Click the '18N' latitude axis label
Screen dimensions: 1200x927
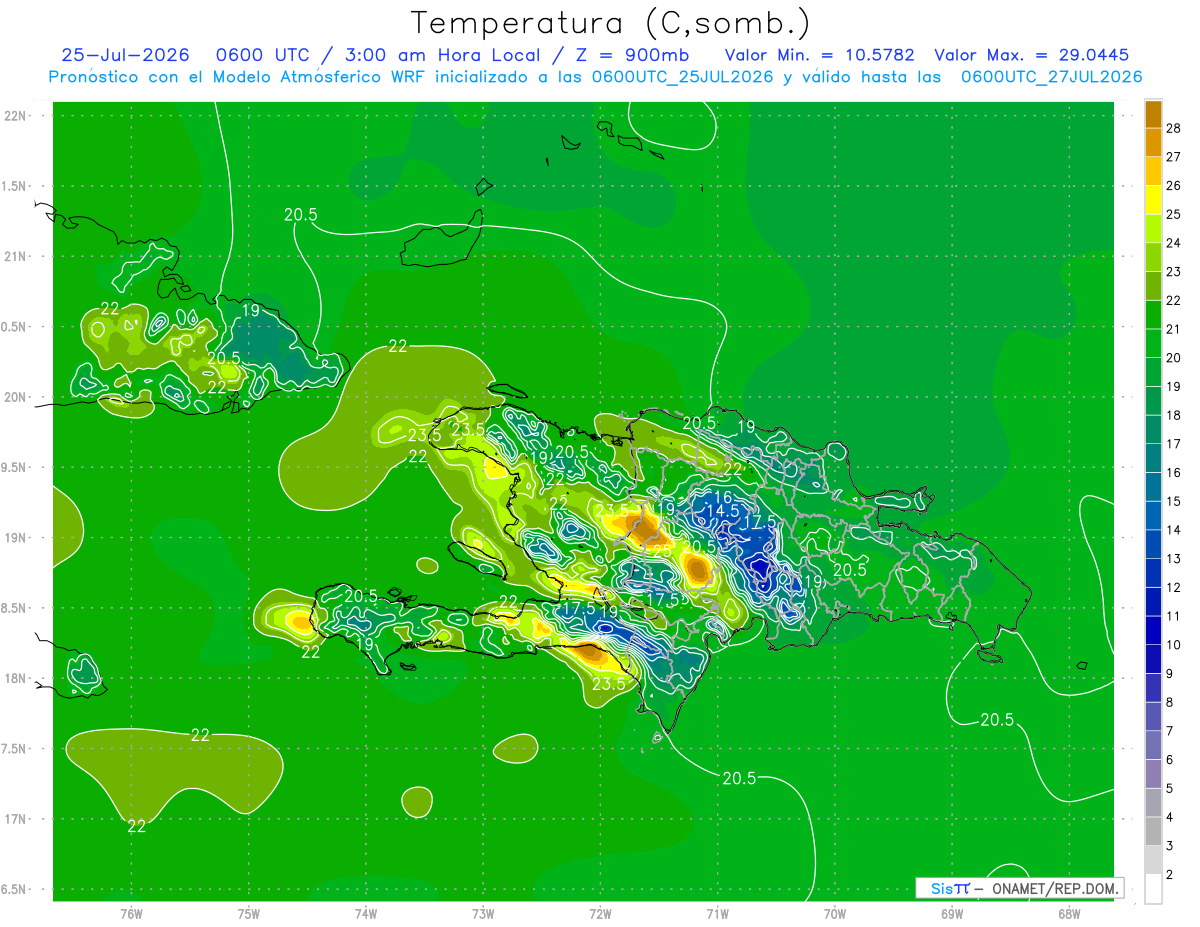coord(17,679)
